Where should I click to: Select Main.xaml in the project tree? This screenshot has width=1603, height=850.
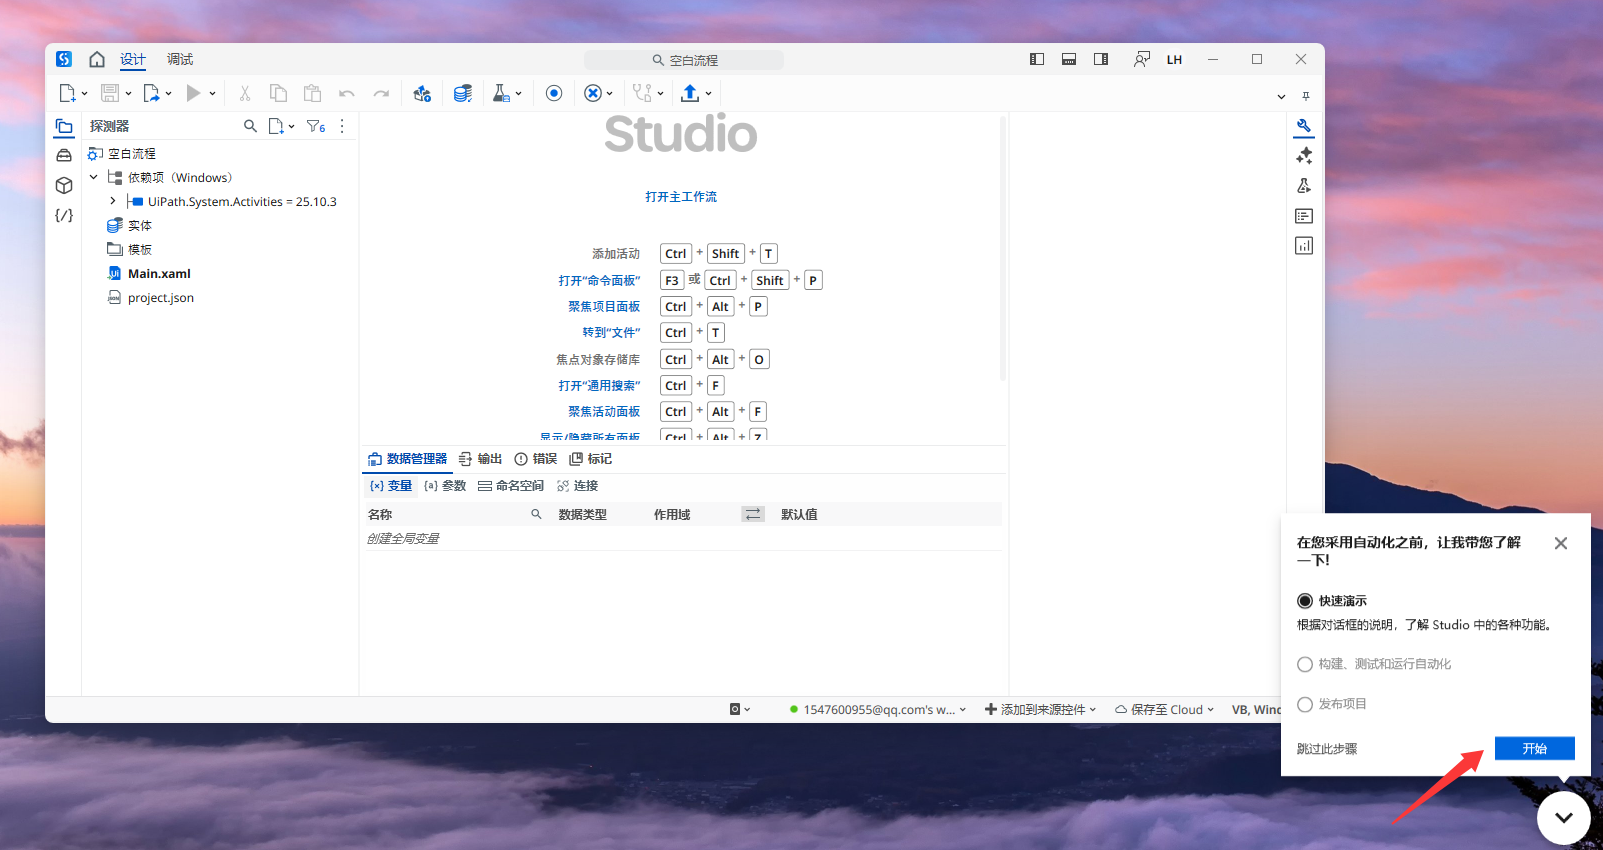[x=159, y=274]
